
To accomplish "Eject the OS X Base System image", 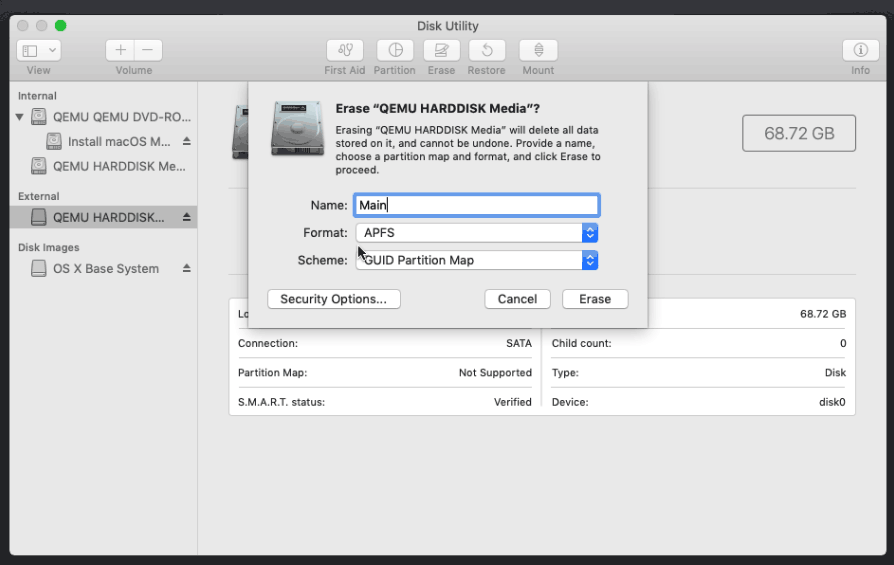I will click(x=186, y=269).
